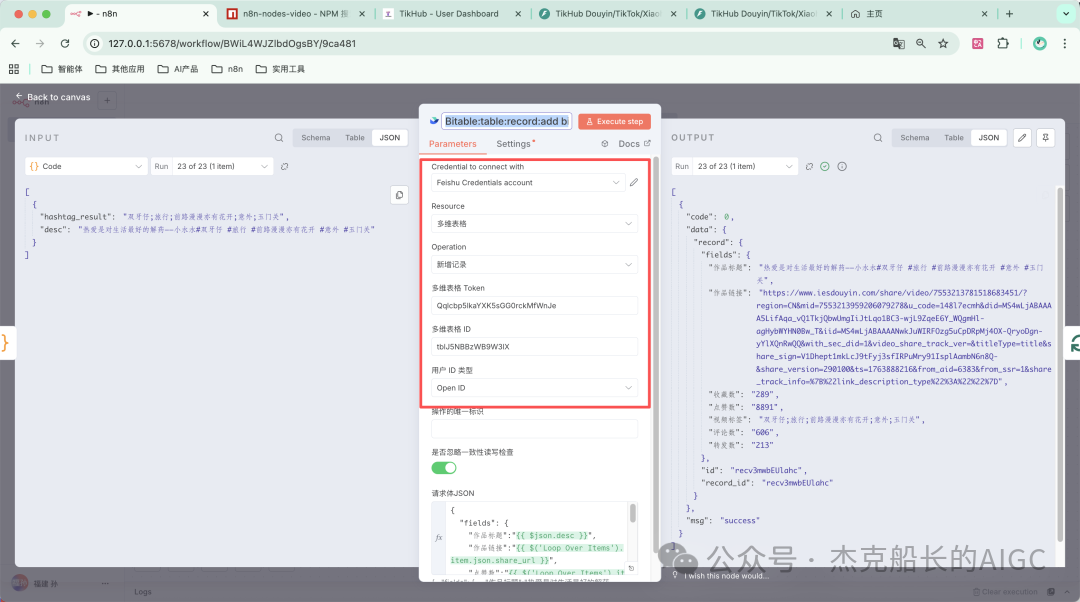Viewport: 1080px width, 602px height.
Task: Click Execute step button
Action: coord(614,121)
